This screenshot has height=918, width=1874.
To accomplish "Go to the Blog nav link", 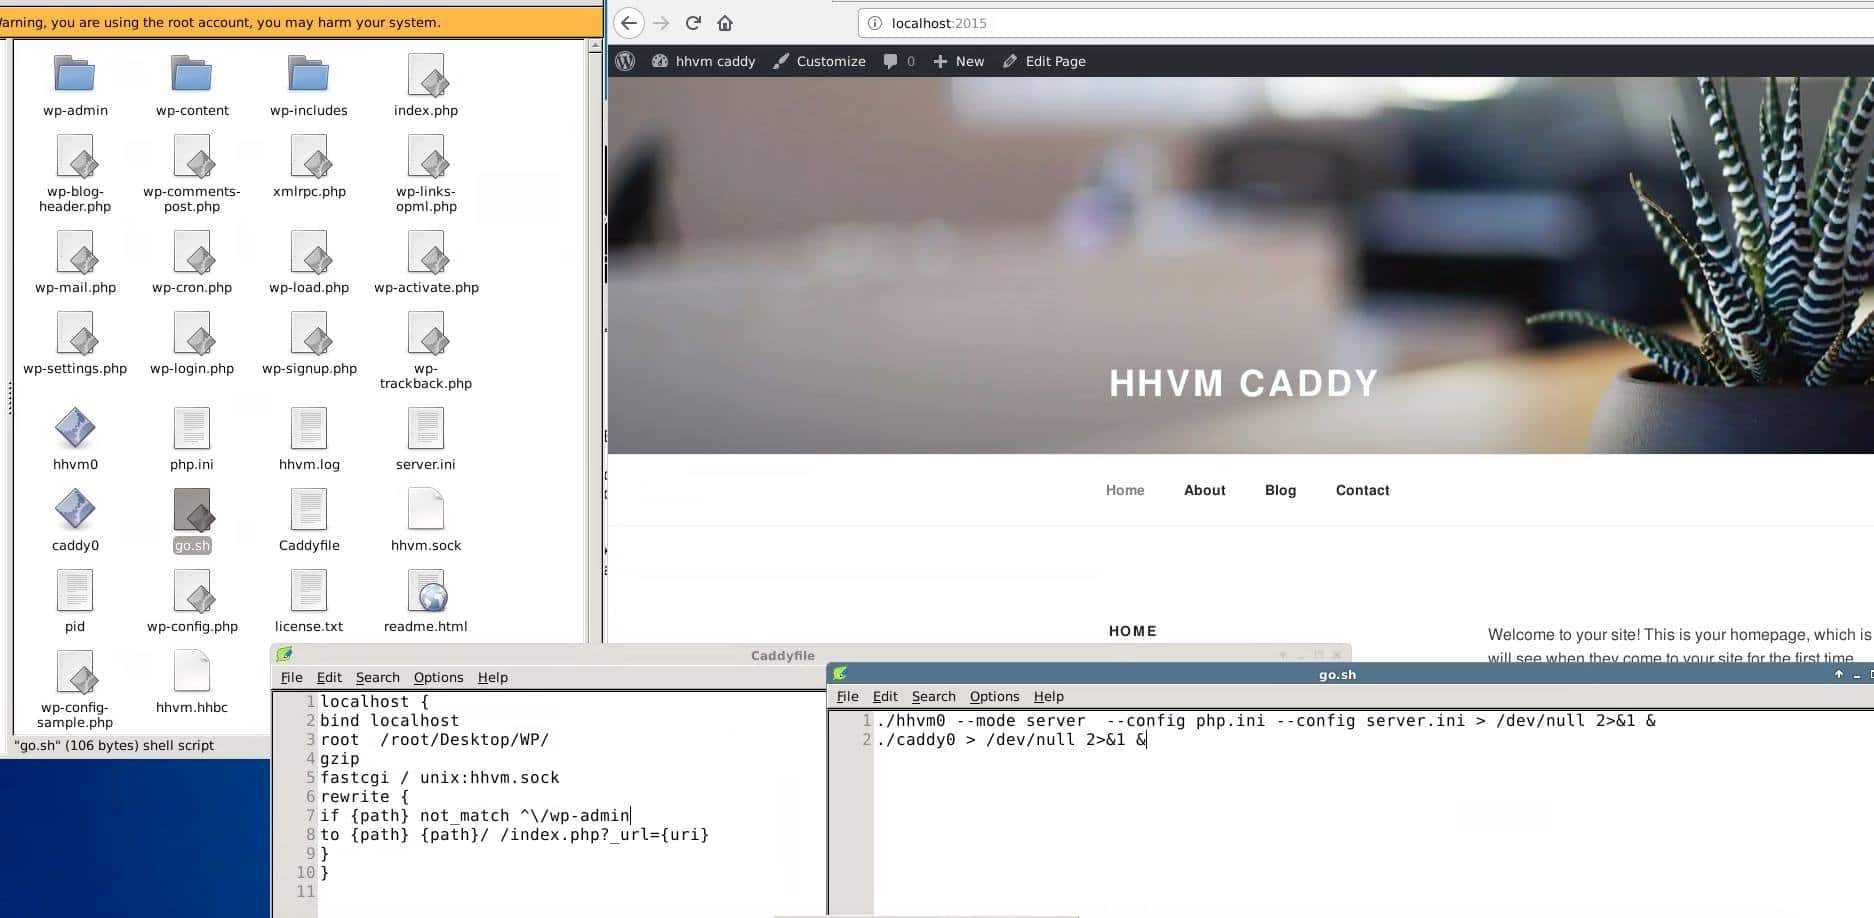I will [1280, 490].
